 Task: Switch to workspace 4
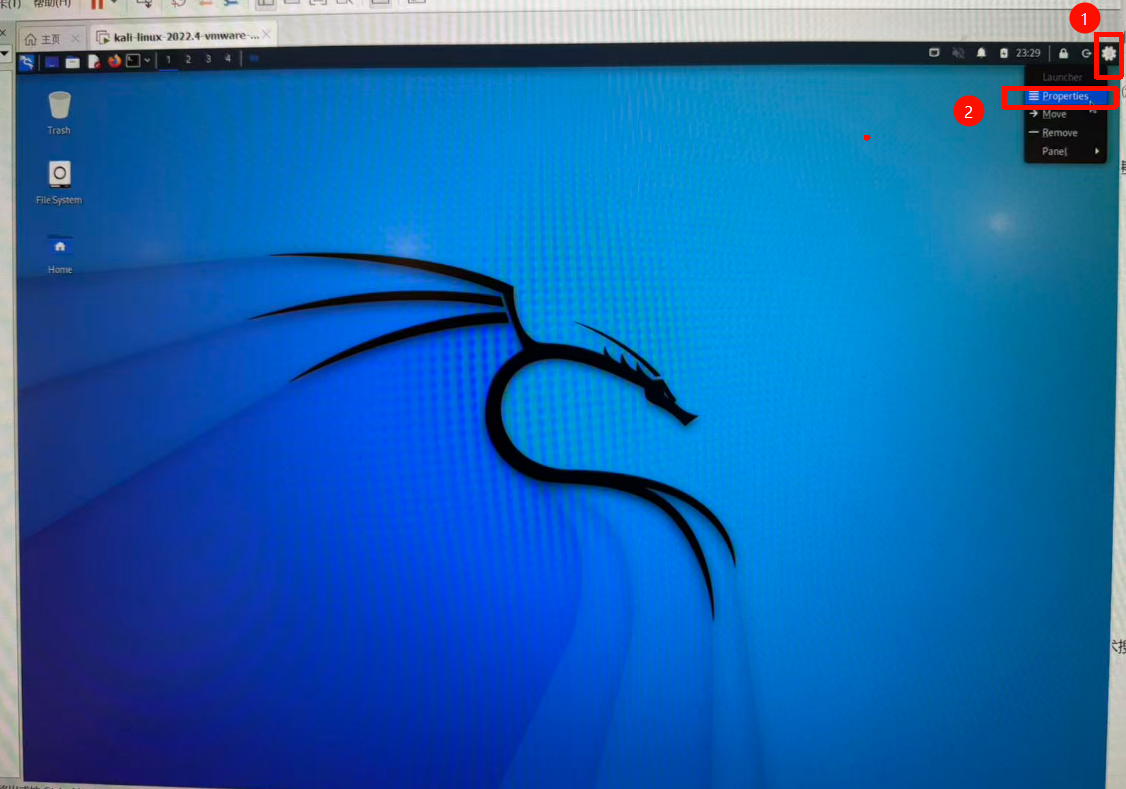click(228, 58)
